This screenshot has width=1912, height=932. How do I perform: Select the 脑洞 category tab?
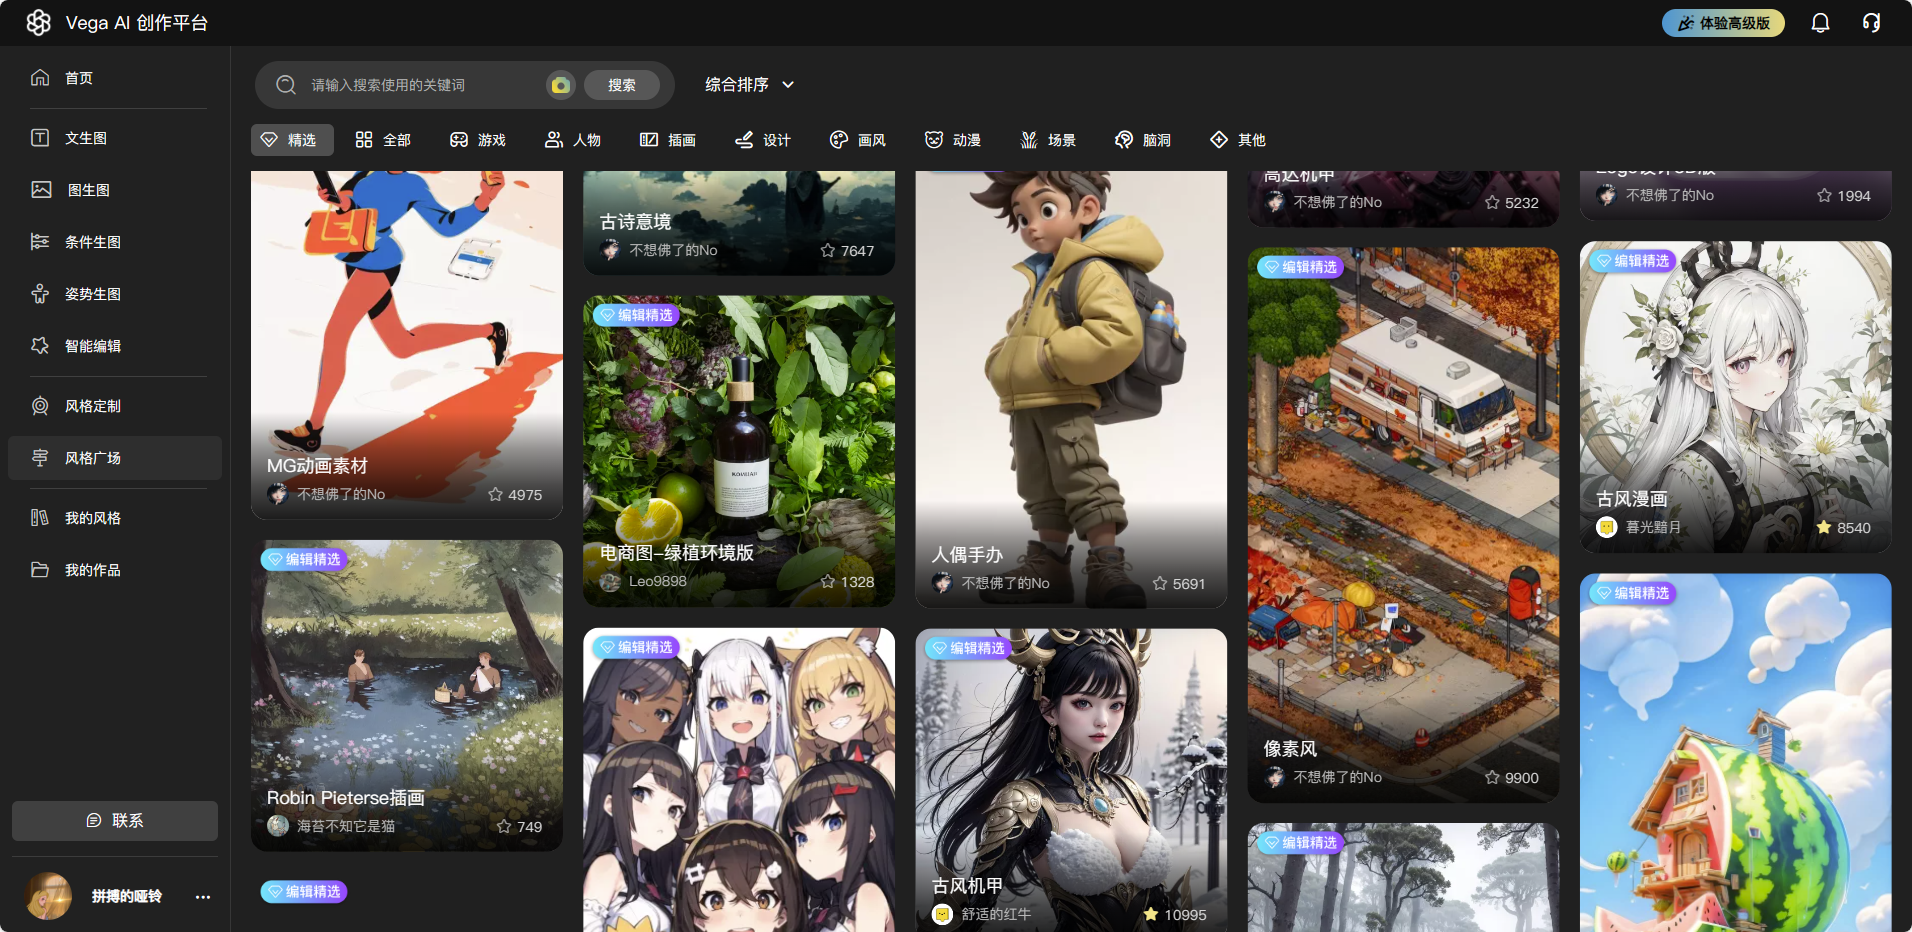click(x=1143, y=140)
